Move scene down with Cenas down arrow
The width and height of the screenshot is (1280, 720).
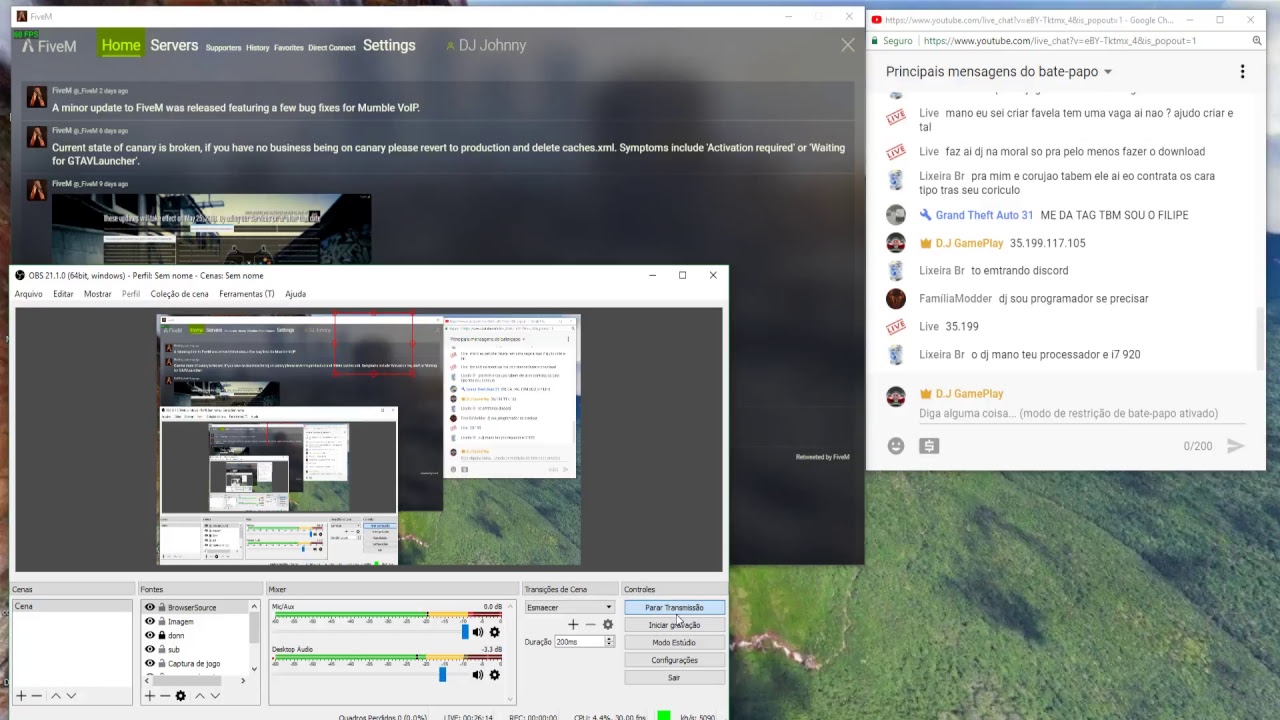pyautogui.click(x=71, y=695)
